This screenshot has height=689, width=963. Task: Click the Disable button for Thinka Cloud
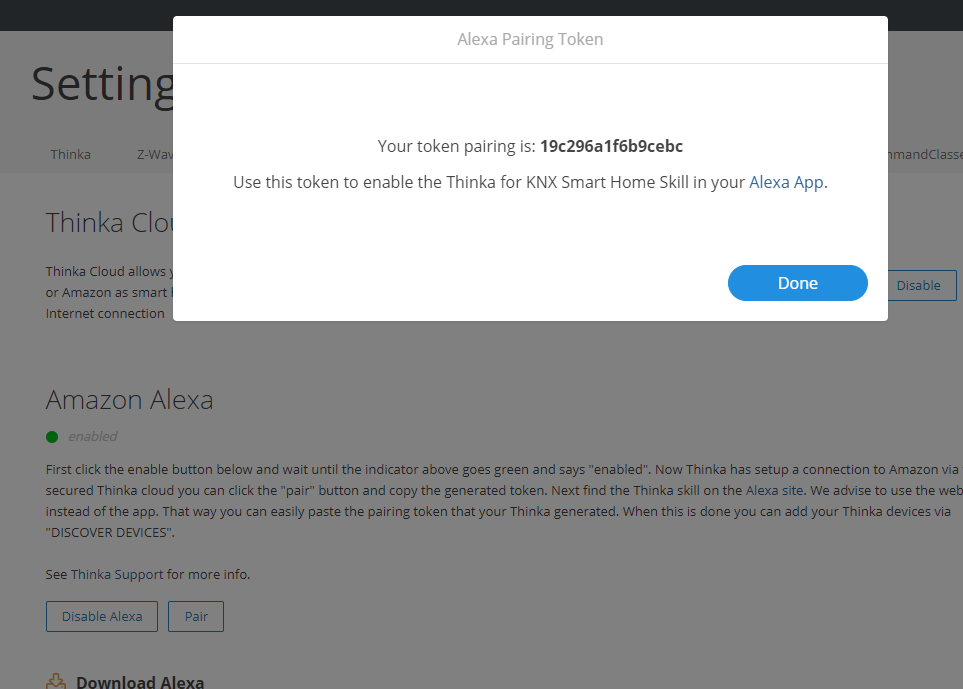point(922,286)
